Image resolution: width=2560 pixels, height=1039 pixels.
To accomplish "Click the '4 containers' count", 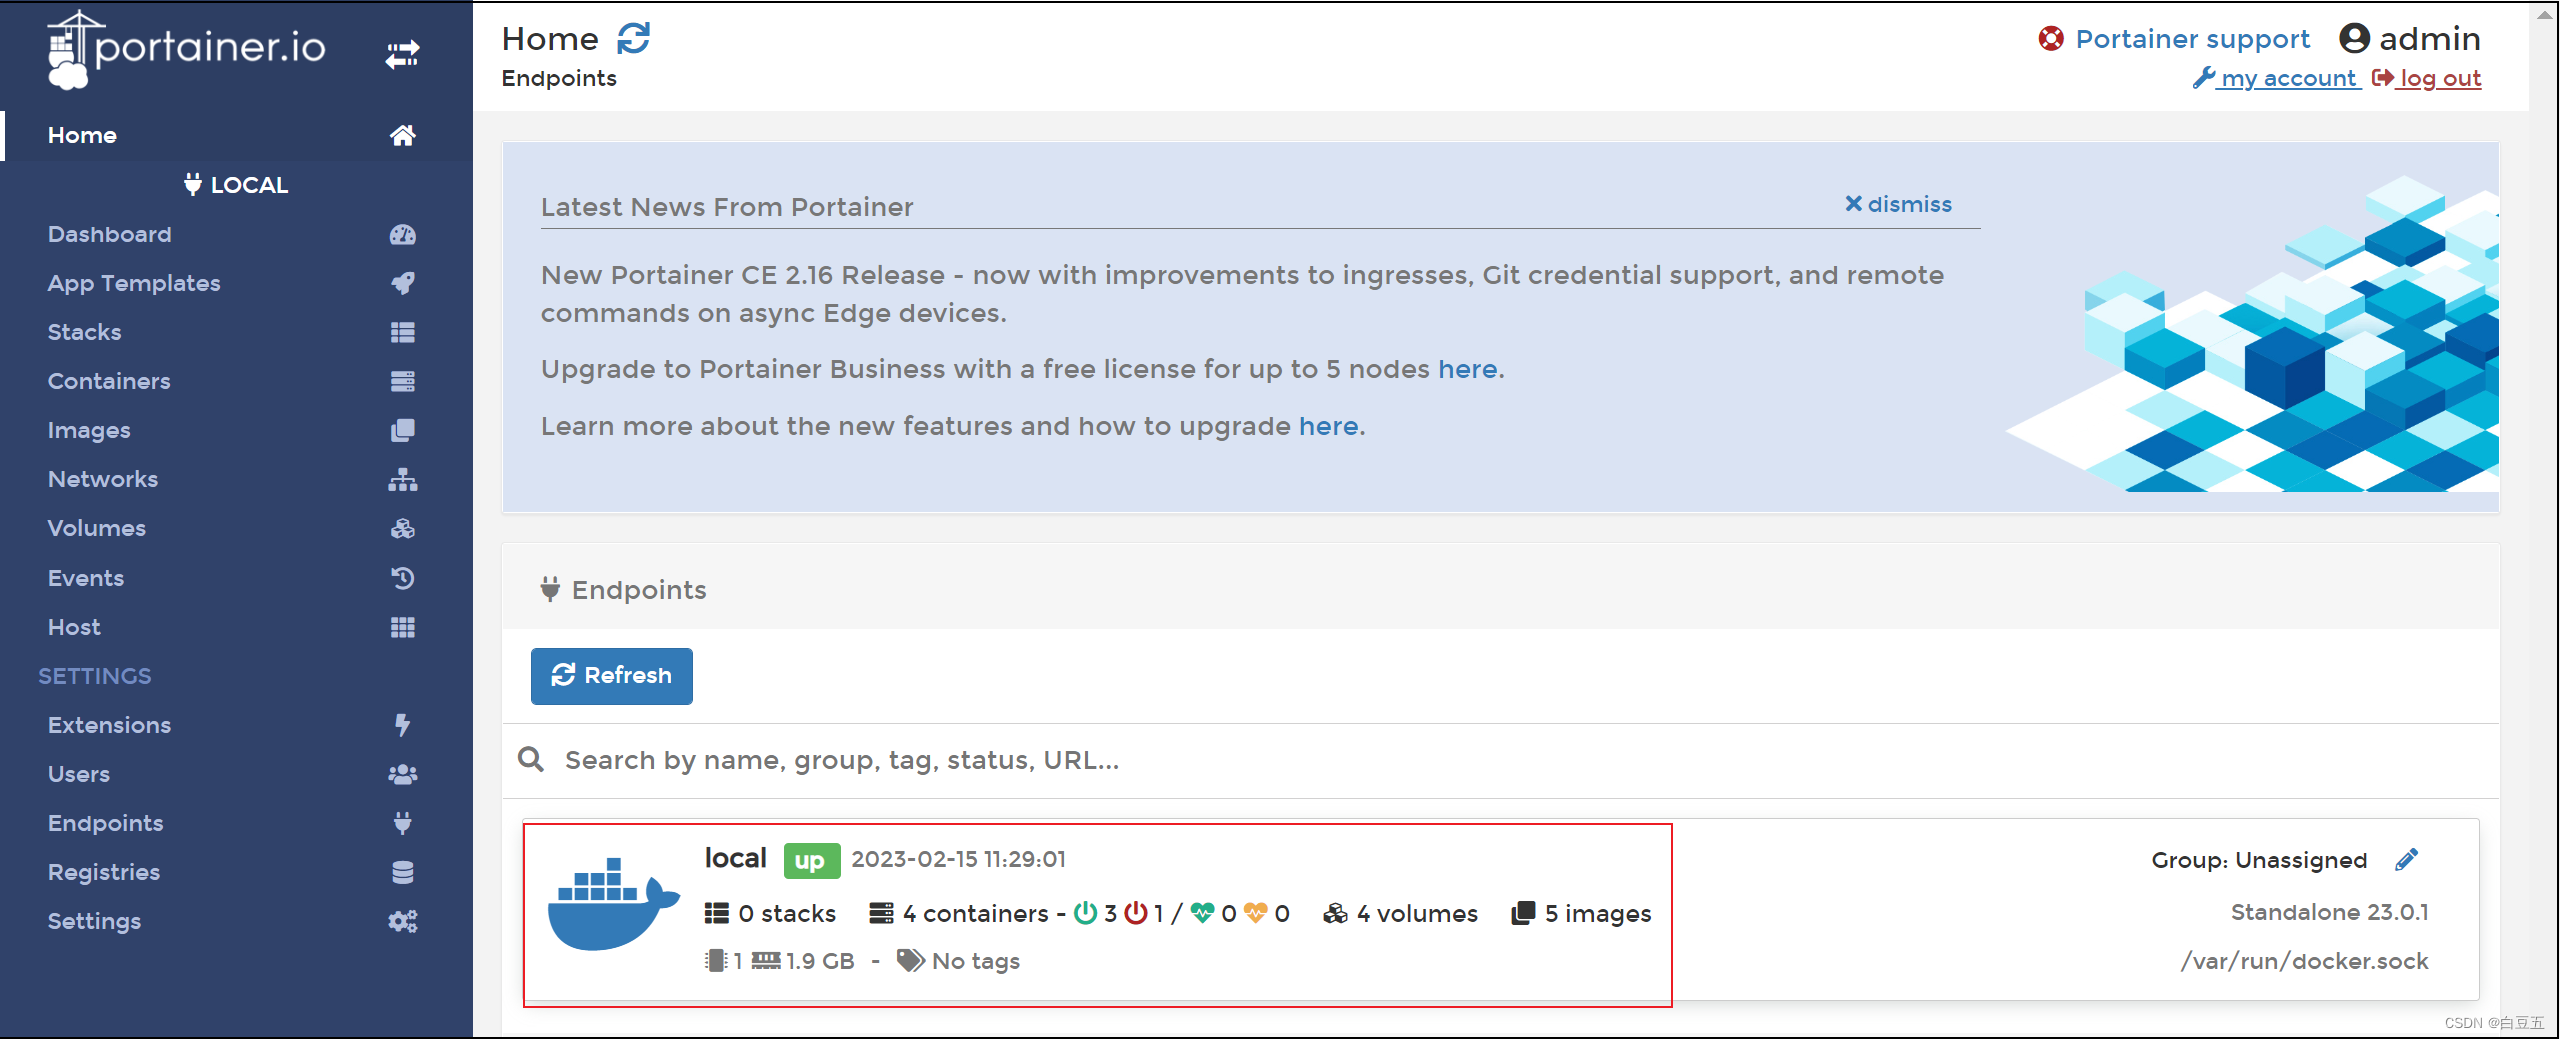I will click(961, 914).
